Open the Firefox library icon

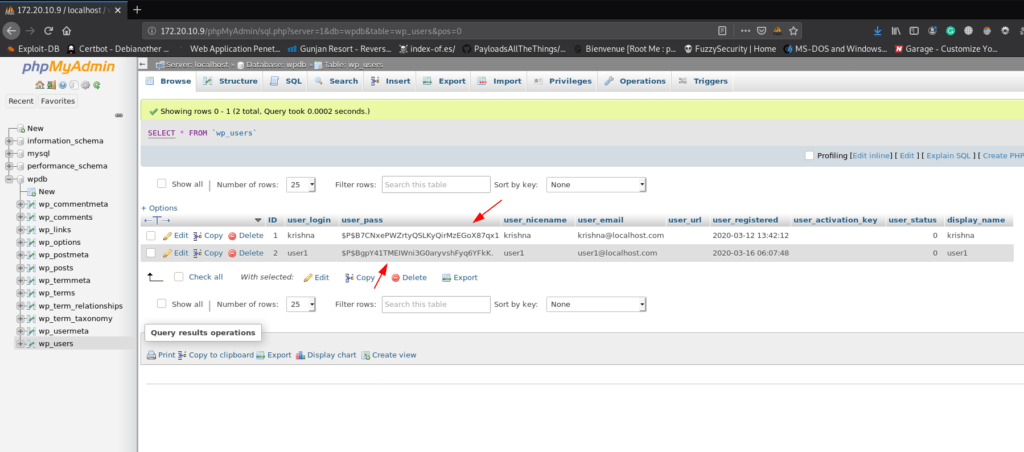(896, 30)
